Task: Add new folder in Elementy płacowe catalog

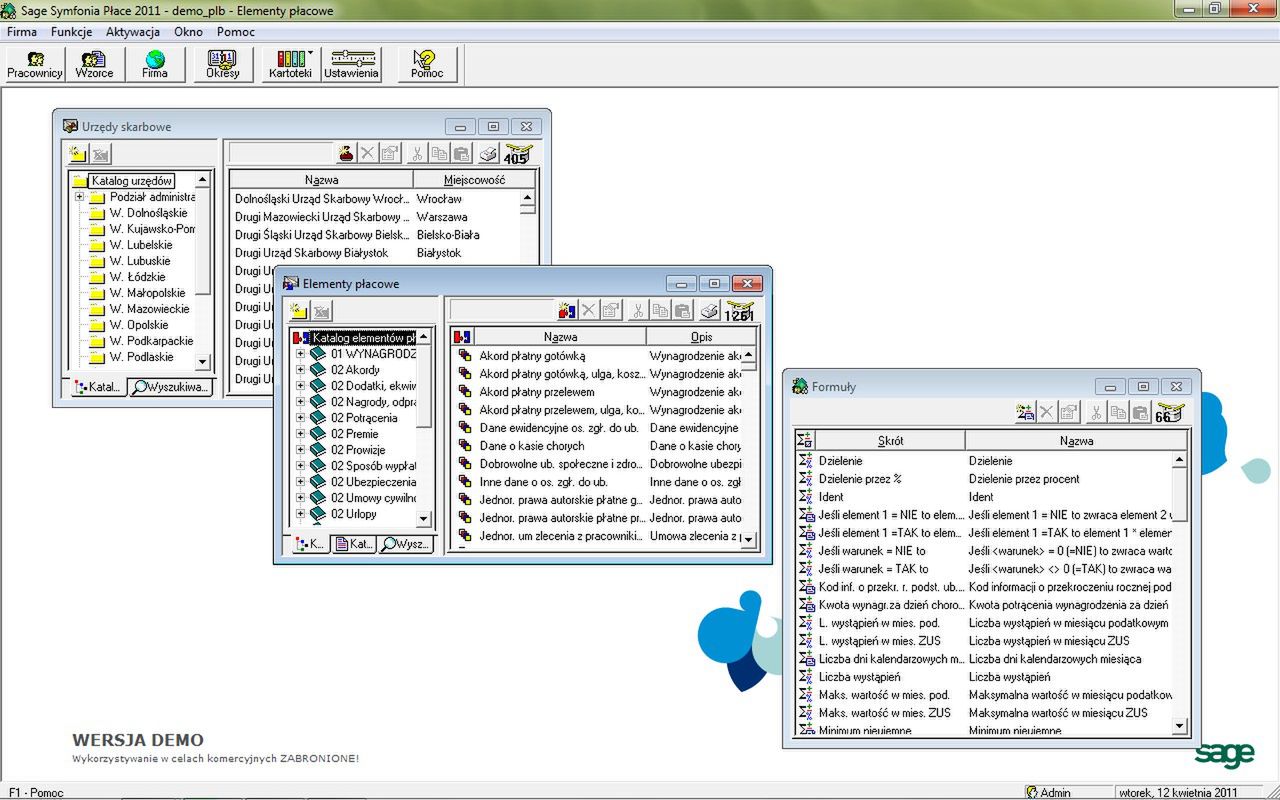Action: pos(300,311)
